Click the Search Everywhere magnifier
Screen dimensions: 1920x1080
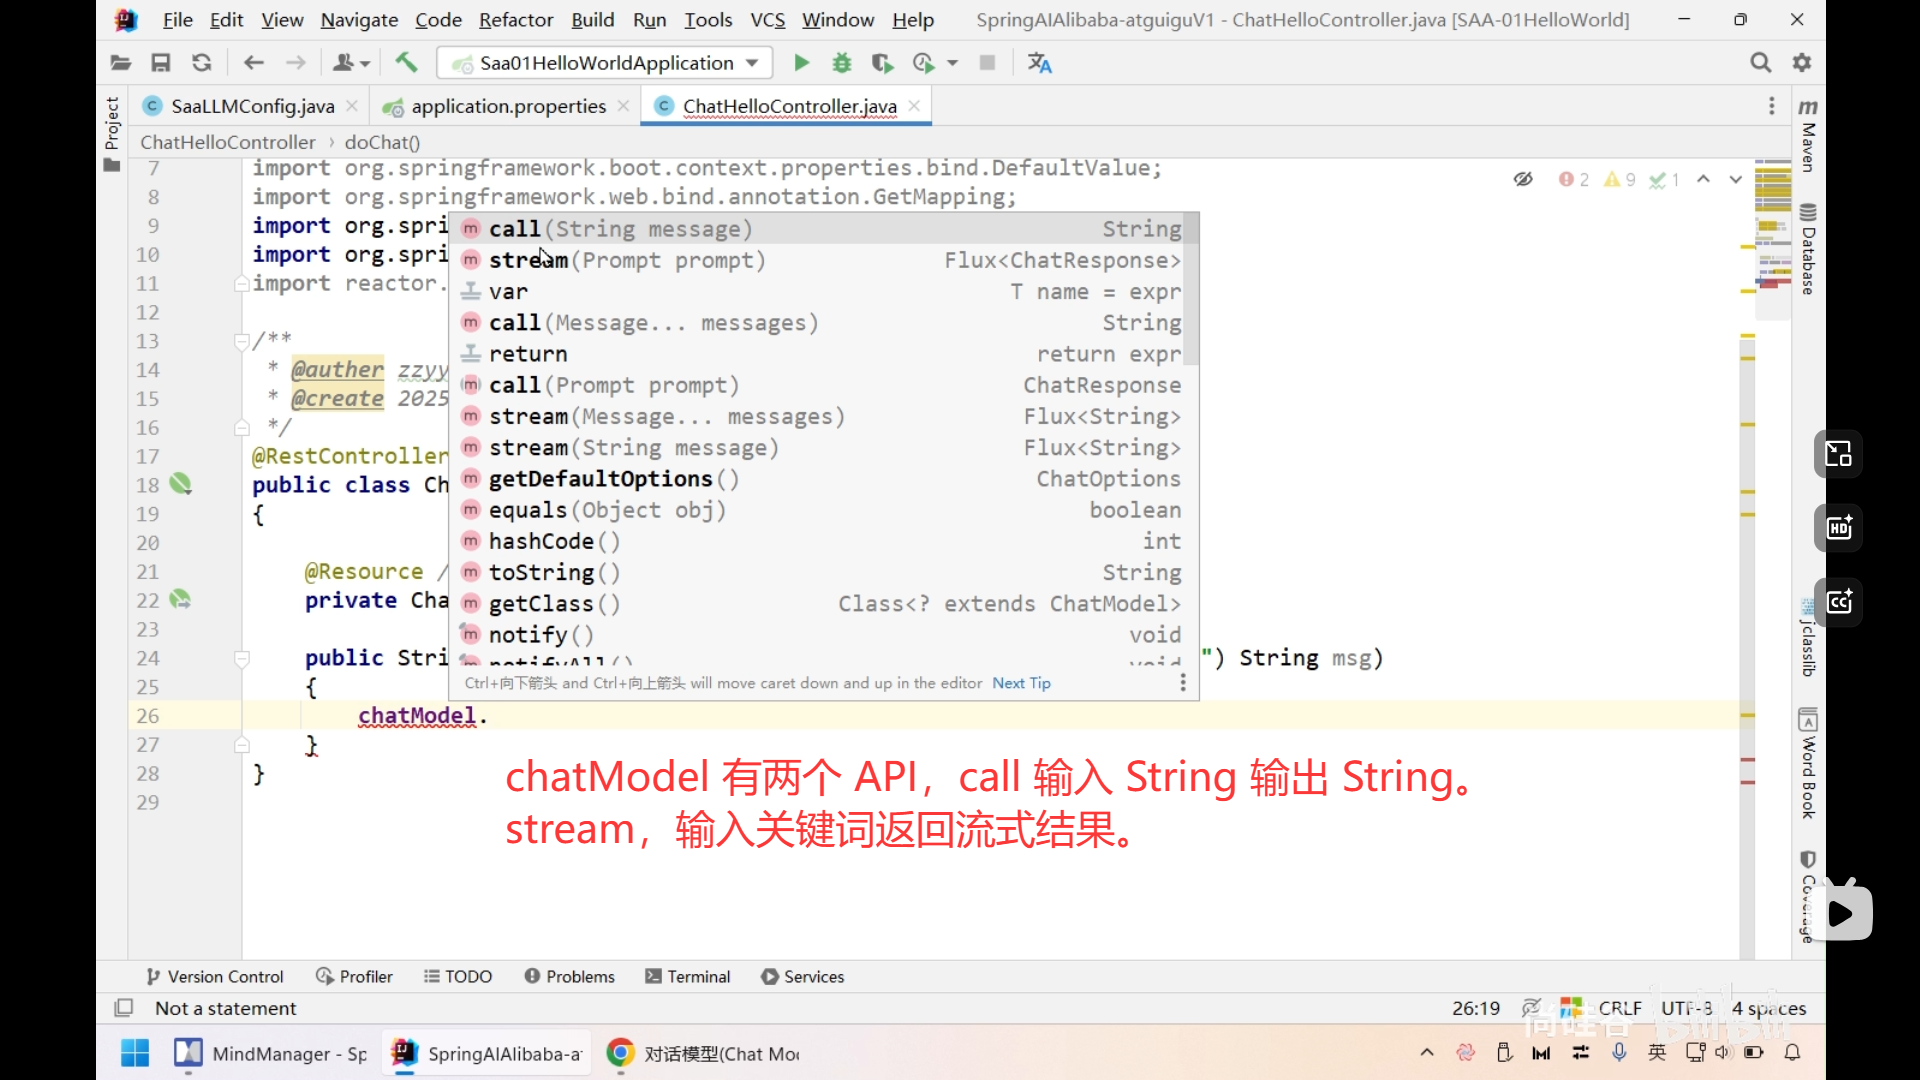point(1760,63)
